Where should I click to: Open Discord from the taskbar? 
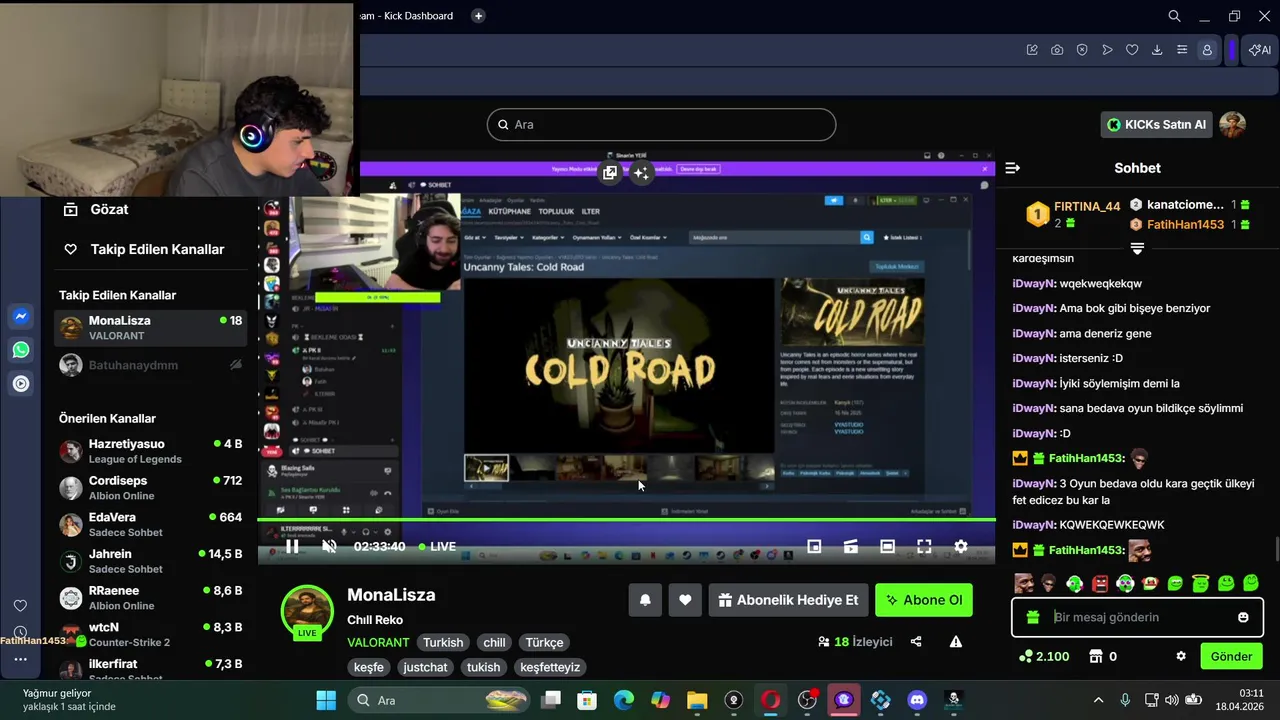(x=917, y=700)
